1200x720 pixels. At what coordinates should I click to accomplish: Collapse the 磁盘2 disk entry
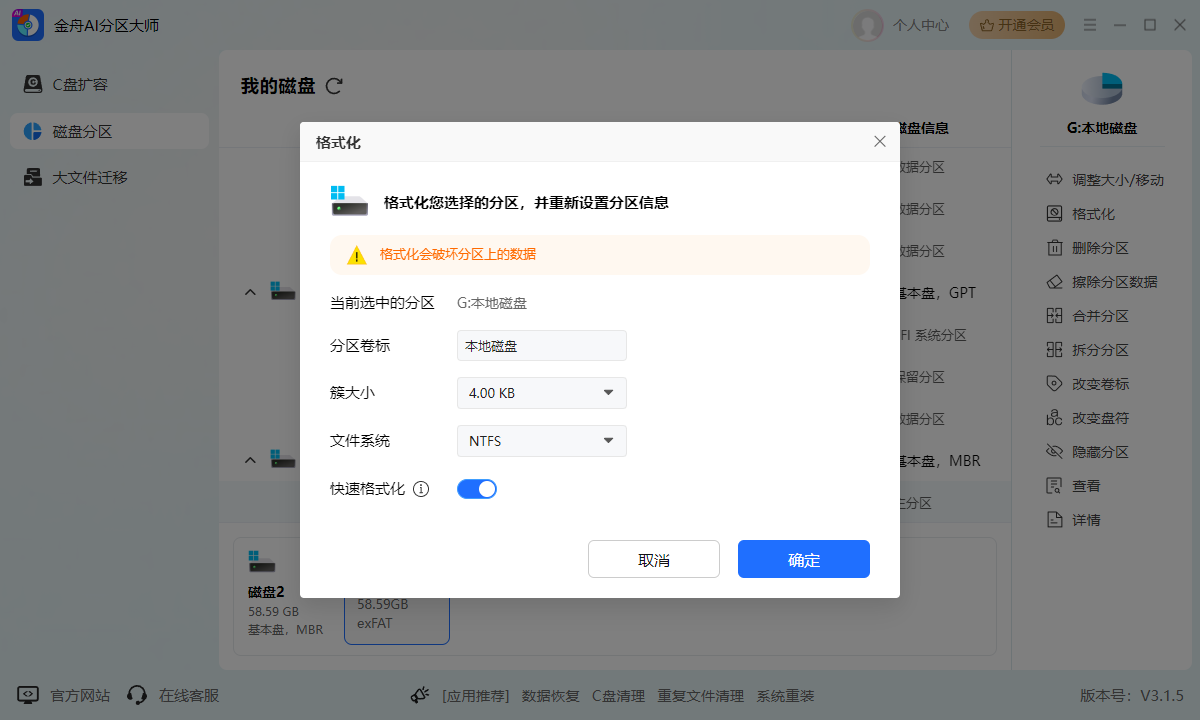[250, 460]
